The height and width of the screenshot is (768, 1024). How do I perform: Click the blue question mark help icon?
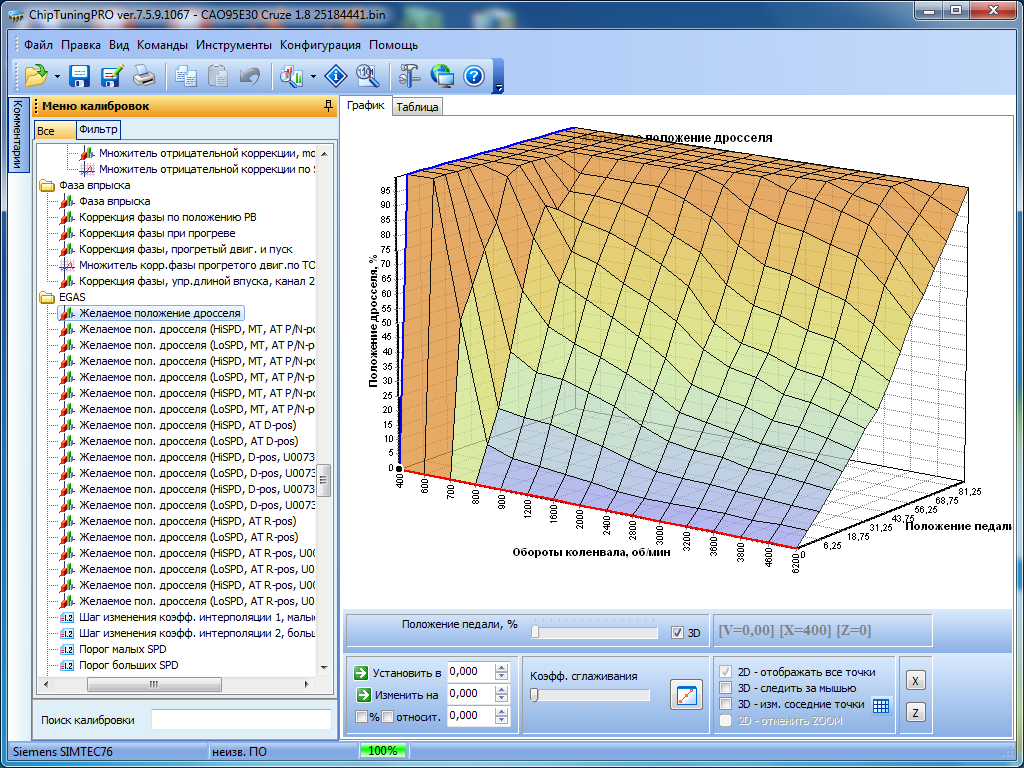pos(474,76)
